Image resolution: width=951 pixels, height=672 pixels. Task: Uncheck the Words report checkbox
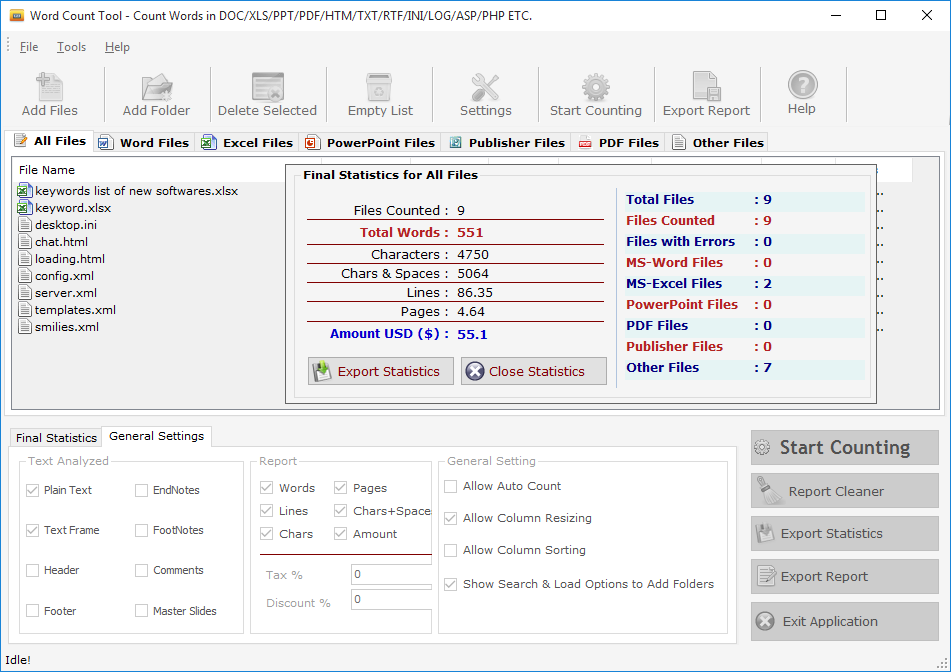point(266,488)
